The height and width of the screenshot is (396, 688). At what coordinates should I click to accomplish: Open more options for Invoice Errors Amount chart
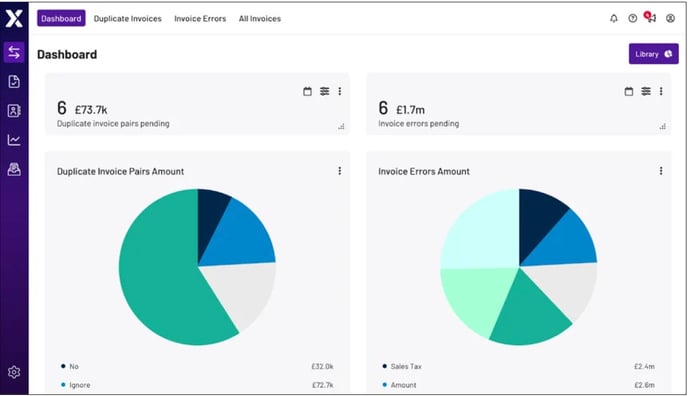coord(661,171)
